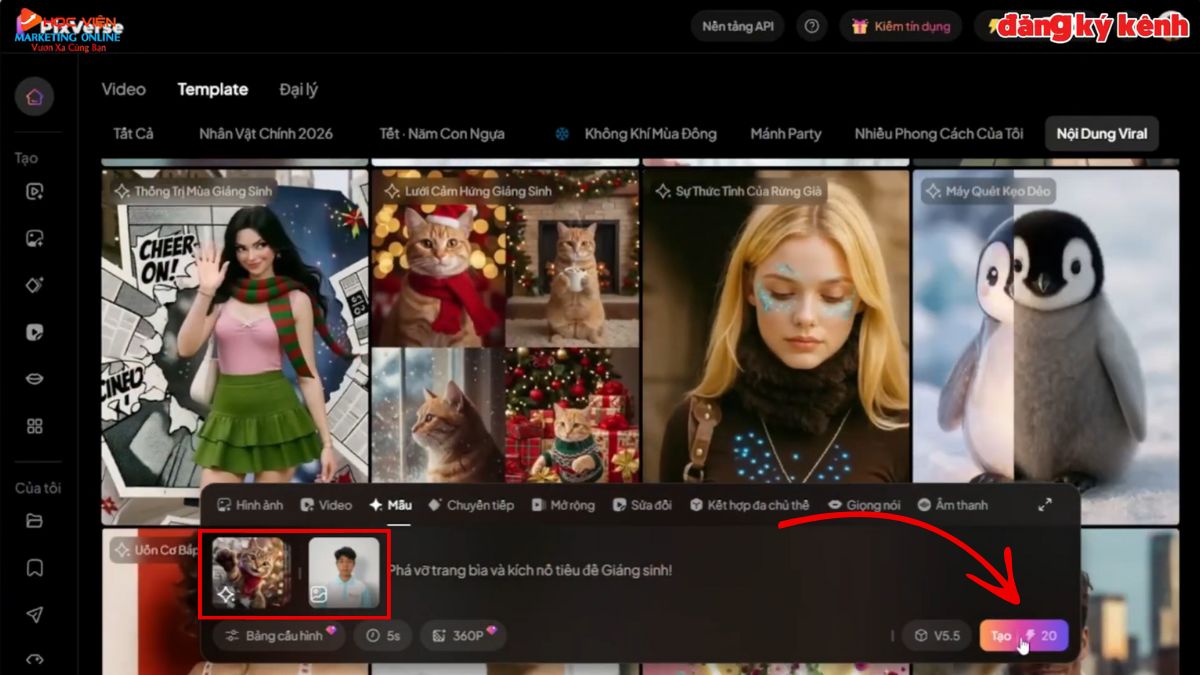Viewport: 1200px width, 675px height.
Task: Open the video creation tool in the sidebar
Action: (x=35, y=190)
